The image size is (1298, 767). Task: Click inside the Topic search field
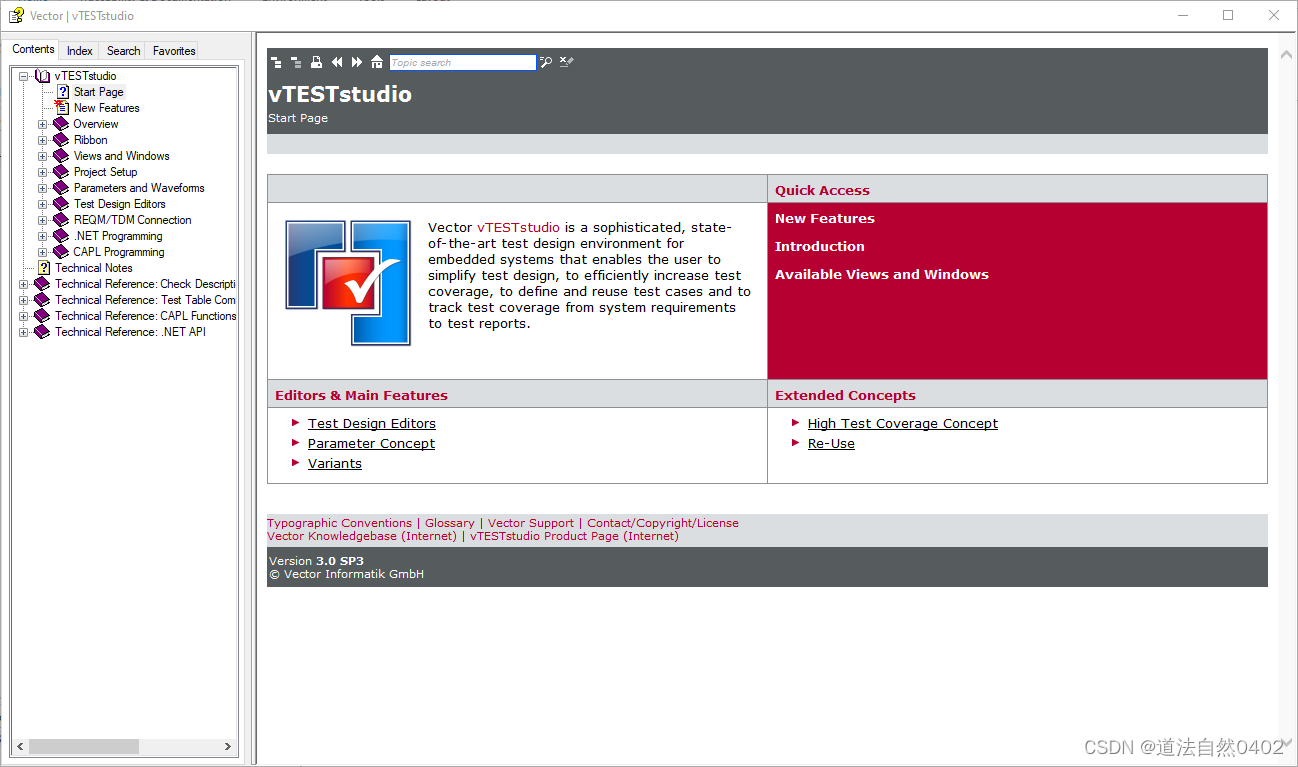pos(462,62)
